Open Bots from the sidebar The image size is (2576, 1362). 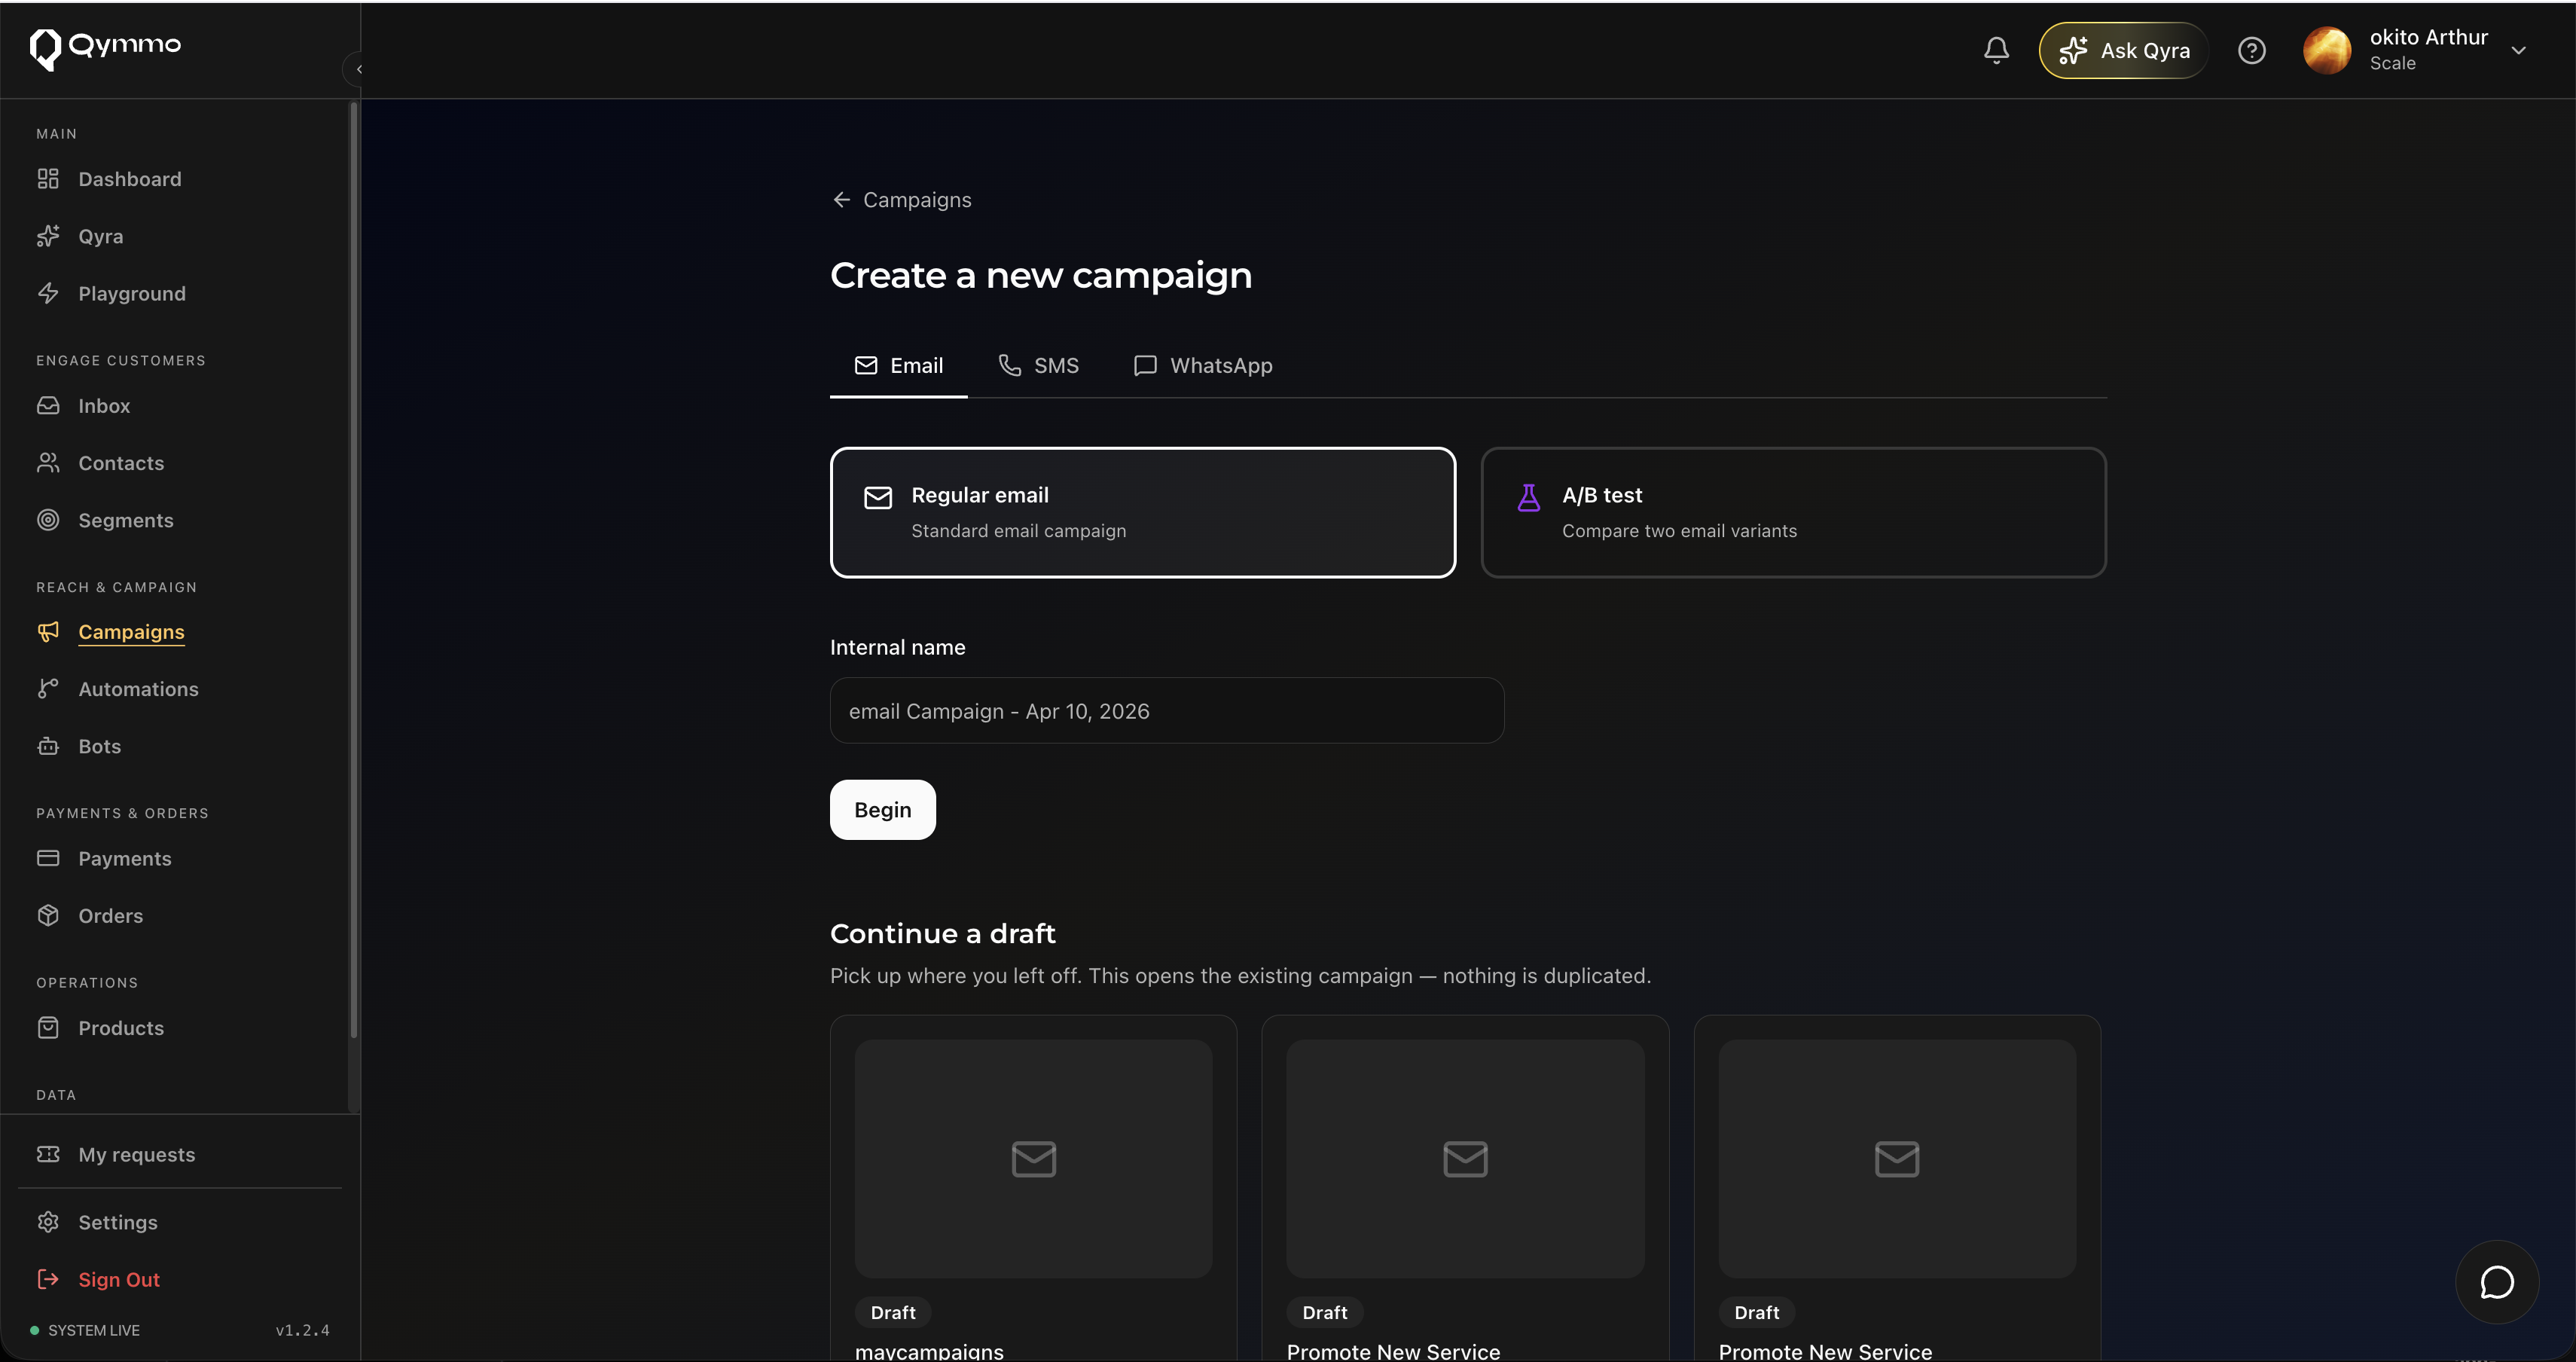[99, 746]
